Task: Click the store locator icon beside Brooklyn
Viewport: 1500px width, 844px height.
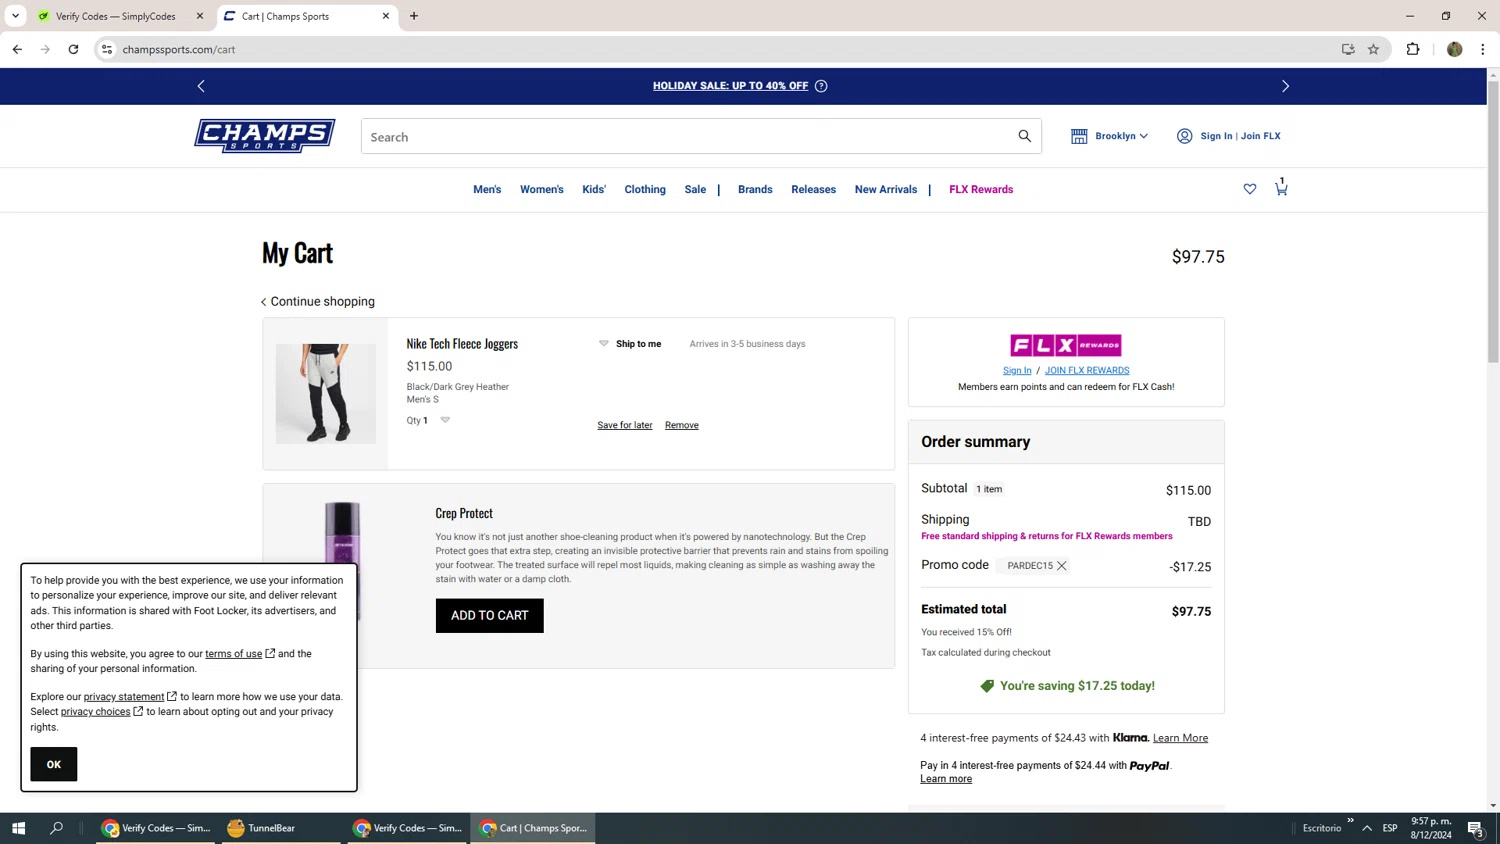Action: coord(1079,136)
